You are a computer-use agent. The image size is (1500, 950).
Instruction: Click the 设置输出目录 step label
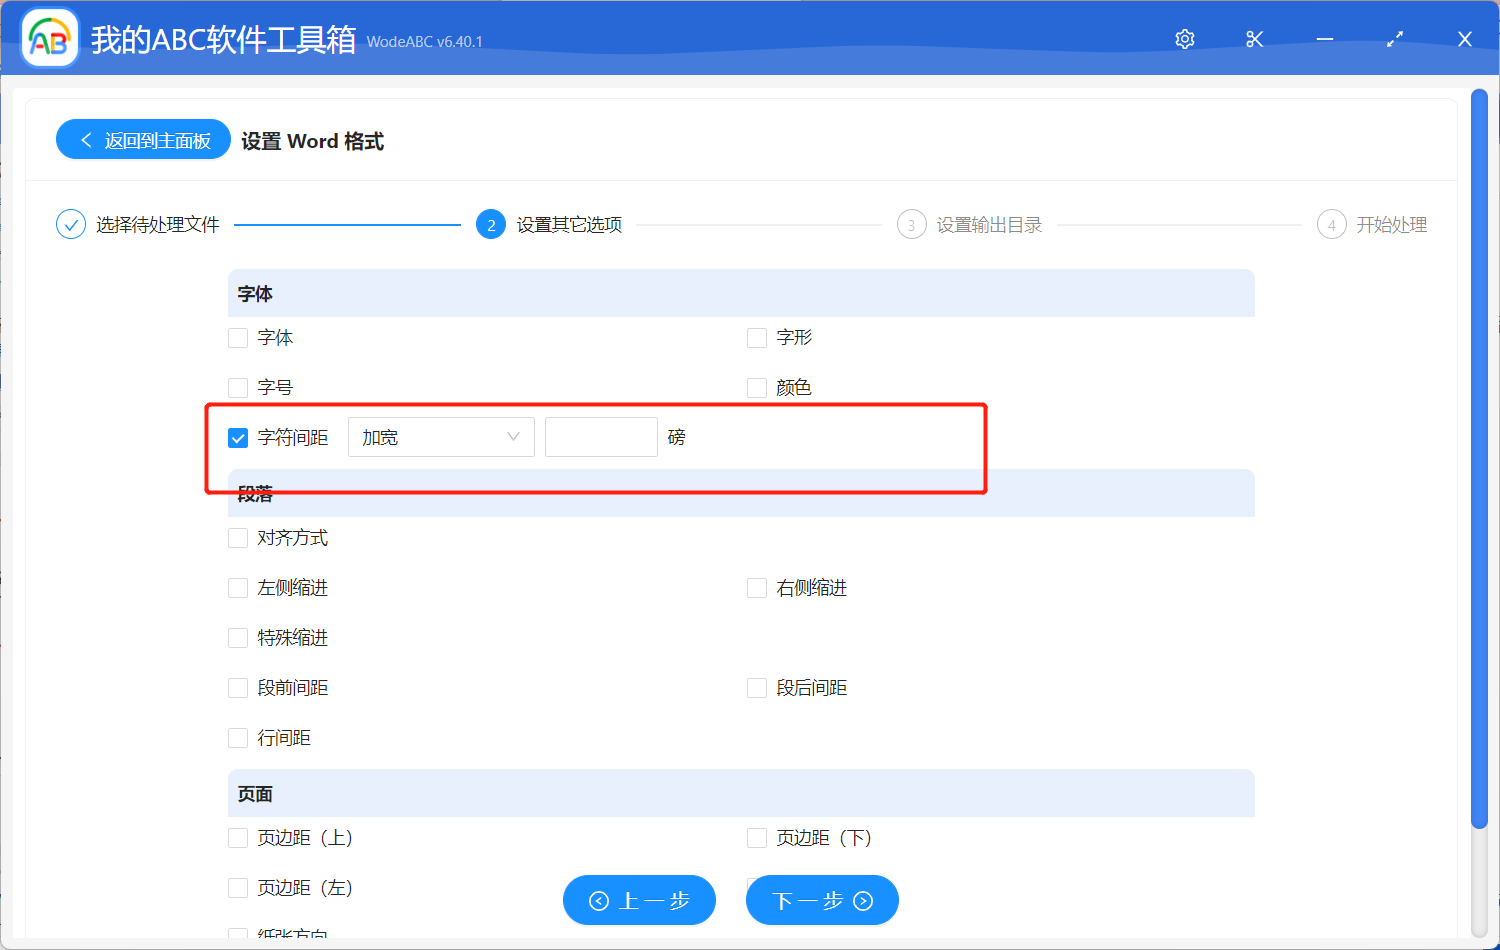tap(989, 225)
